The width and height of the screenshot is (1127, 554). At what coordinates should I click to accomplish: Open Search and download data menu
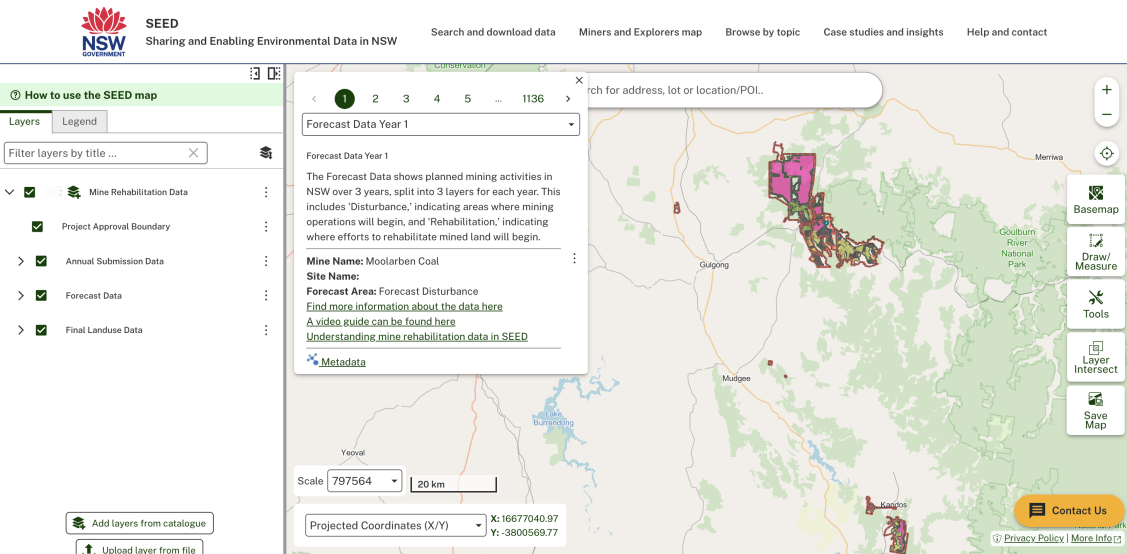[493, 32]
